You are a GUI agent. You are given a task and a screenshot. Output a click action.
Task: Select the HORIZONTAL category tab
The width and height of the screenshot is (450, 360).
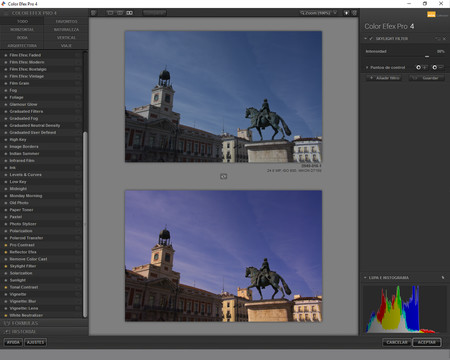click(22, 29)
